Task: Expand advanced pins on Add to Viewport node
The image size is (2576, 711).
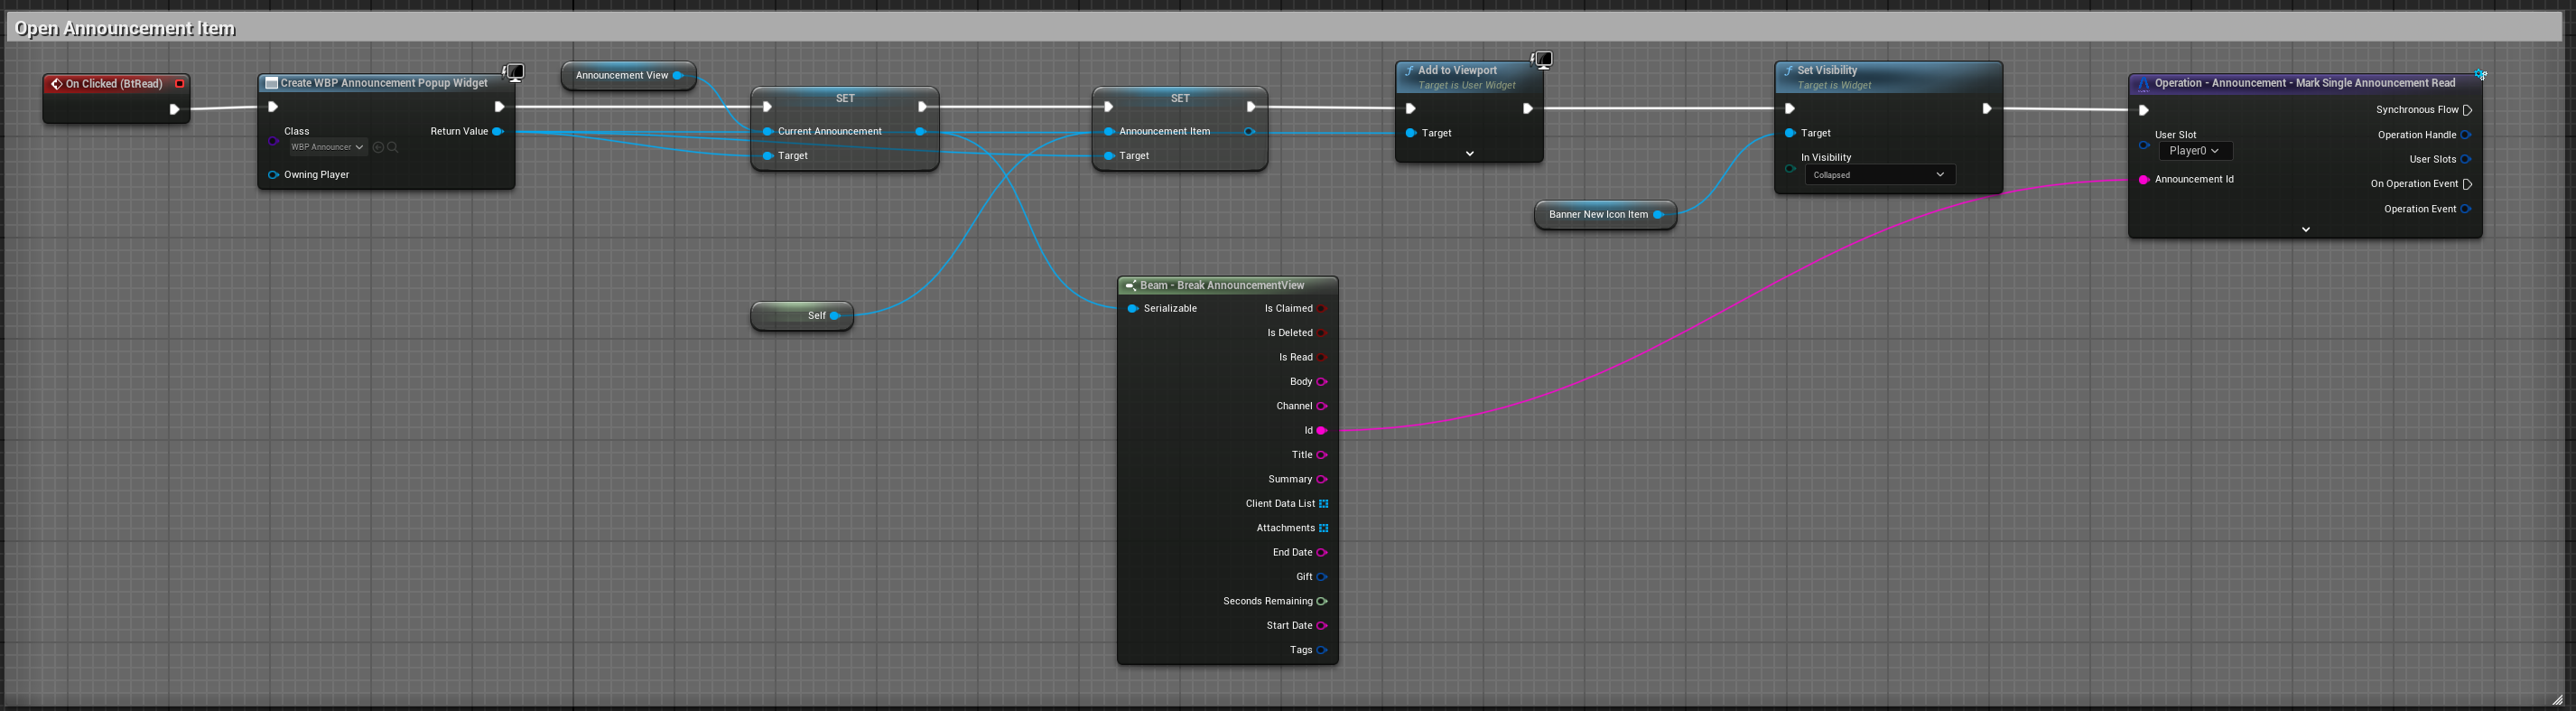Action: click(1469, 154)
